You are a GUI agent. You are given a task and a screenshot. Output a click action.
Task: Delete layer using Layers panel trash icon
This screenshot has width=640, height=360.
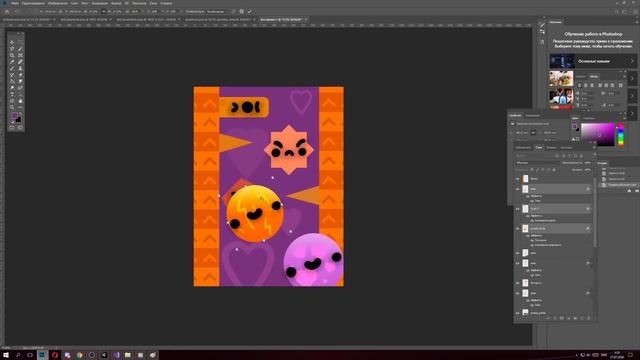click(x=589, y=318)
